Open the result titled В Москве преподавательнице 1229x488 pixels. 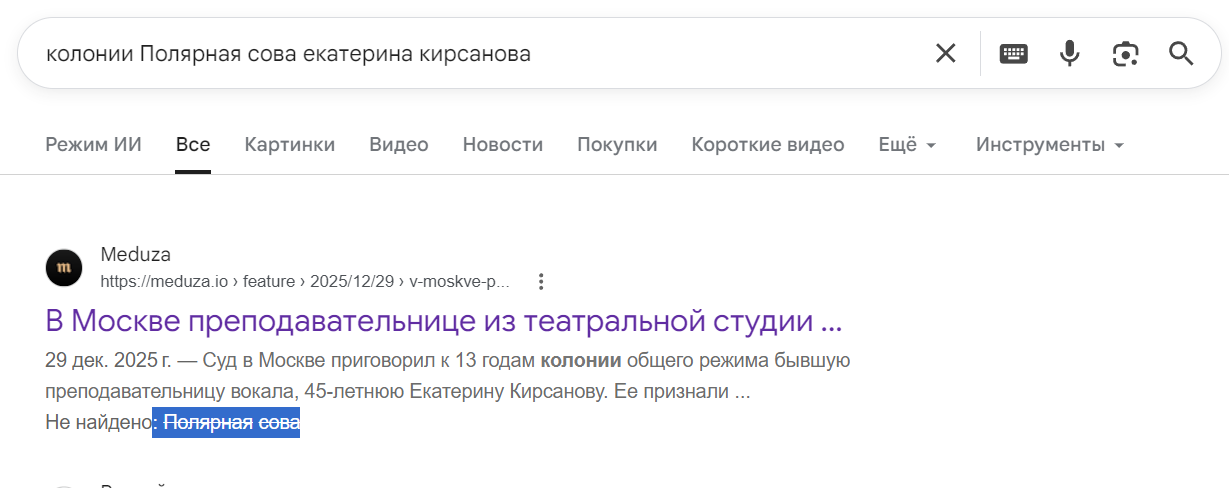444,322
